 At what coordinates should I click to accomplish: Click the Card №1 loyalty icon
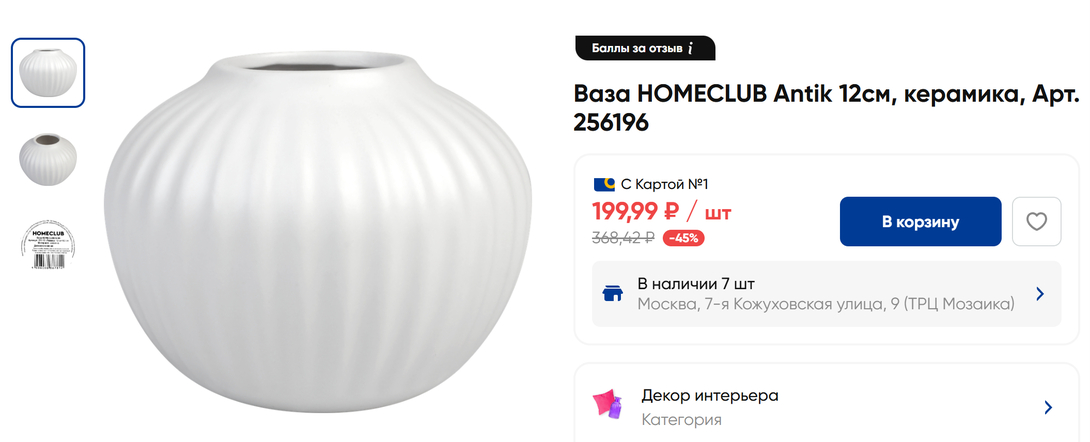click(604, 184)
